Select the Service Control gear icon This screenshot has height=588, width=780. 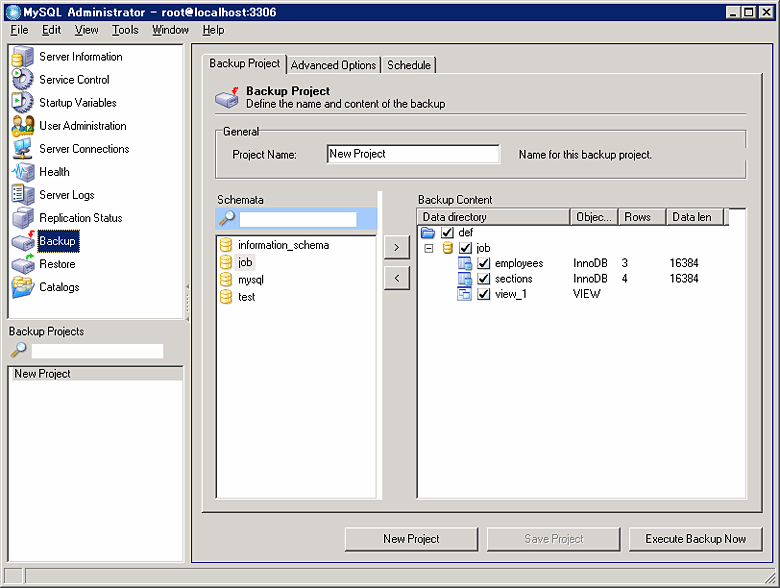pos(22,80)
